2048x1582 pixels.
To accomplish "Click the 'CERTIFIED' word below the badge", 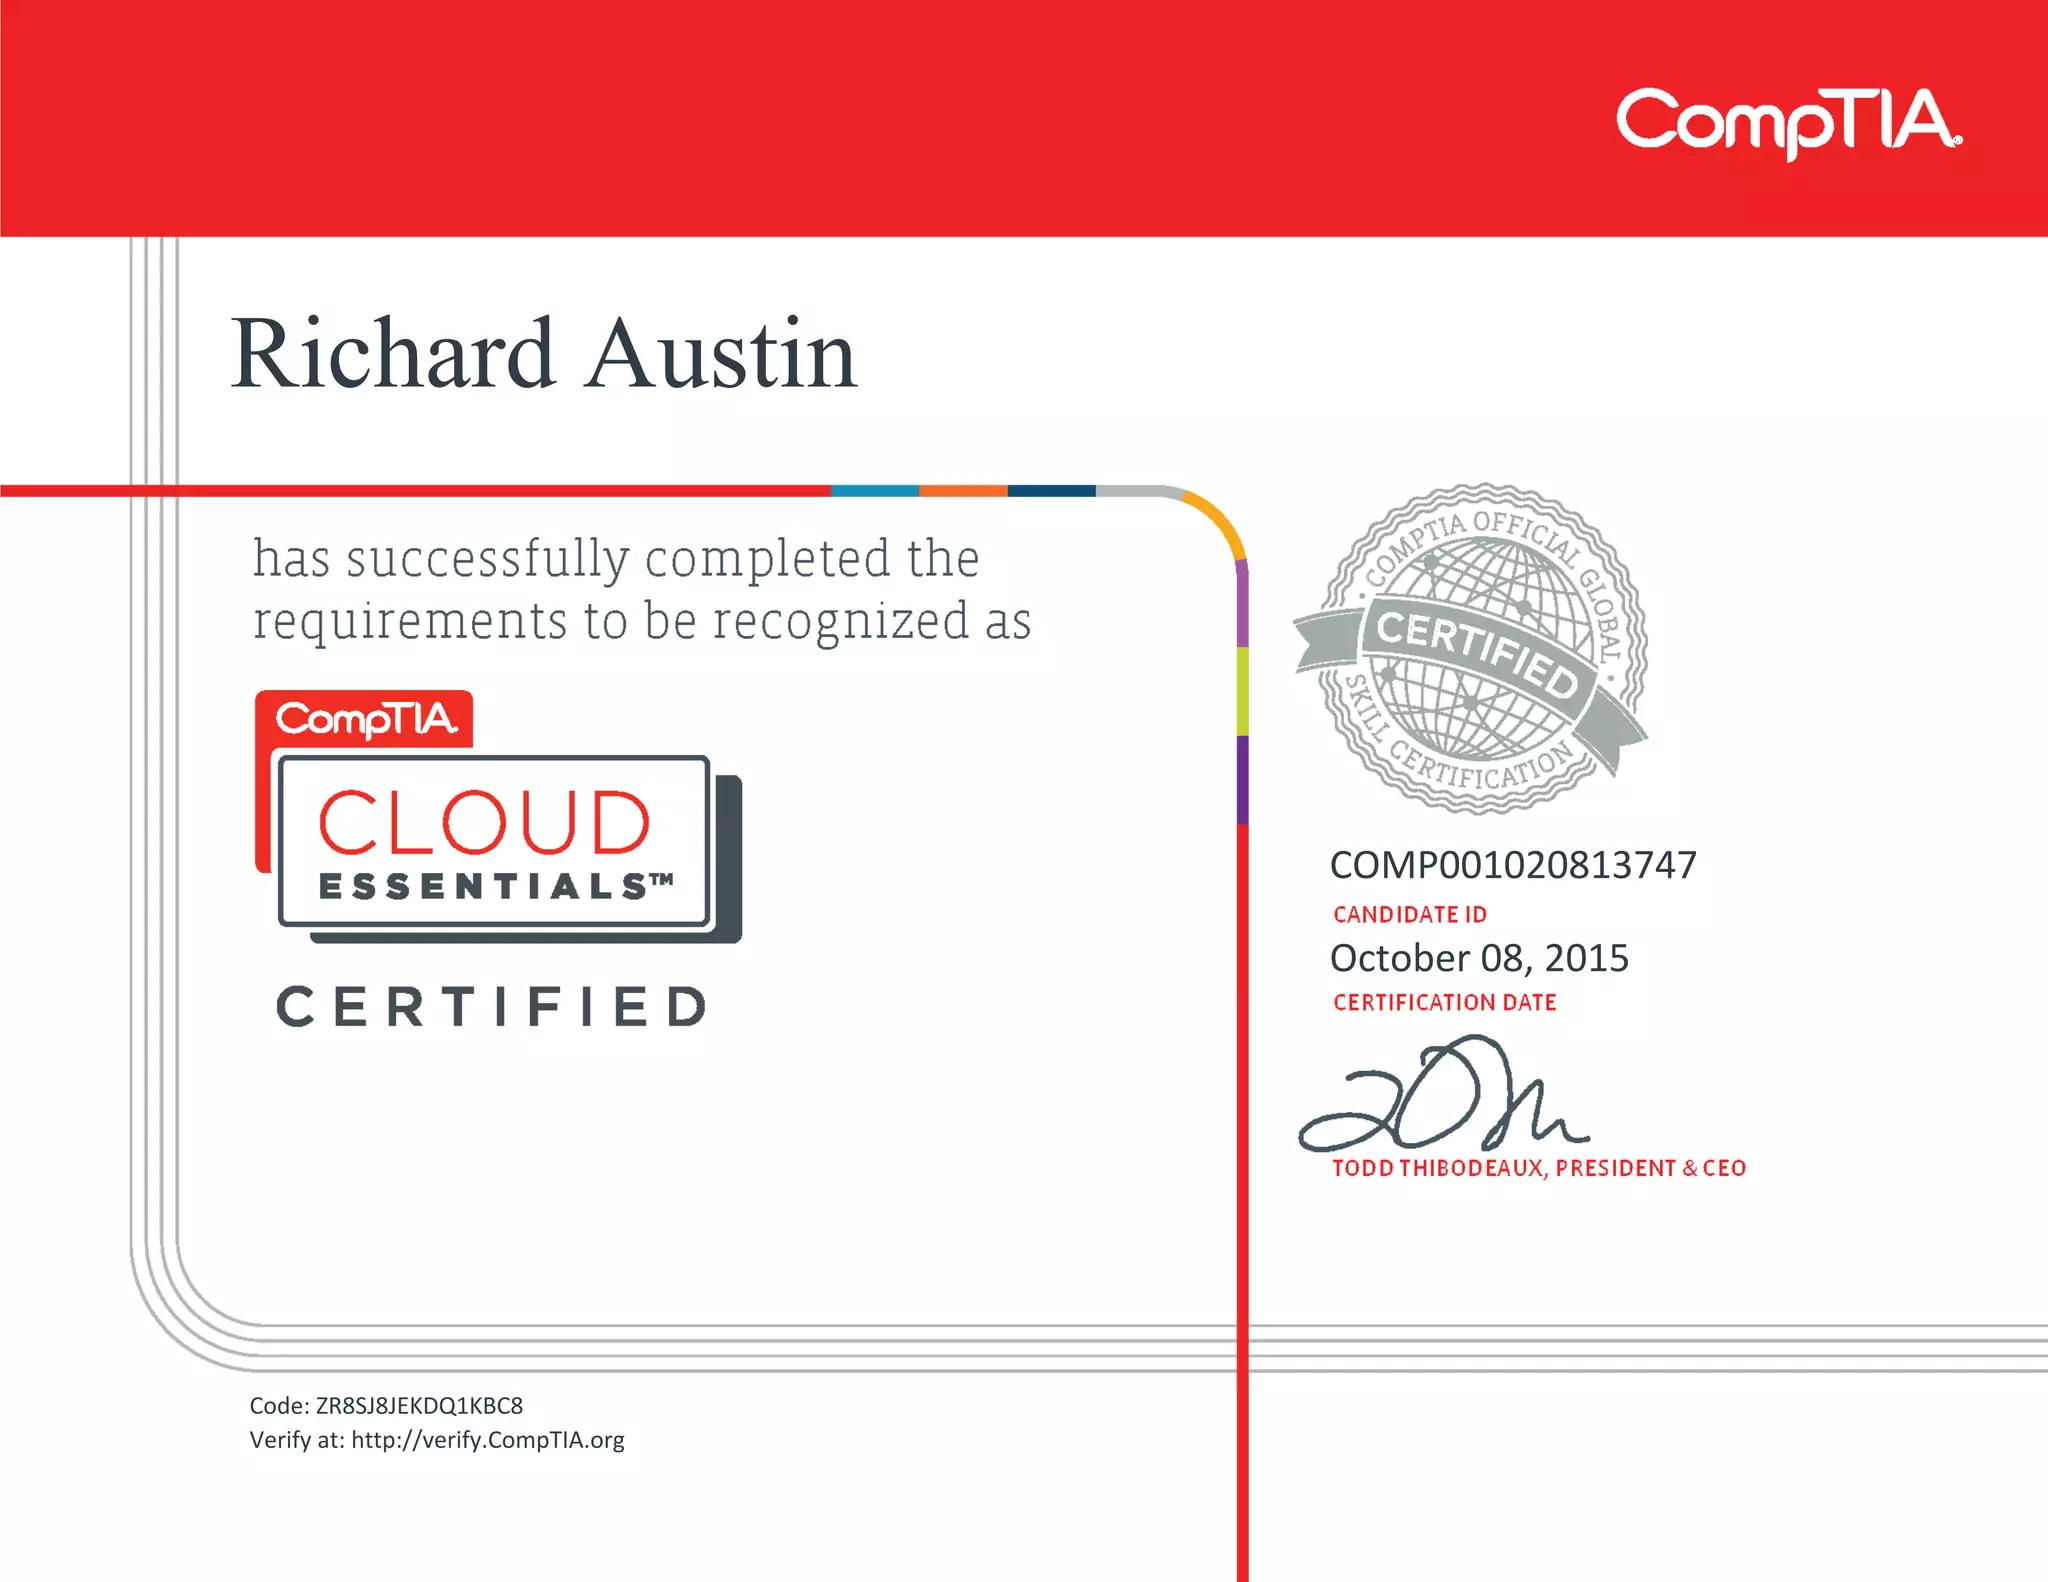I will [492, 1006].
